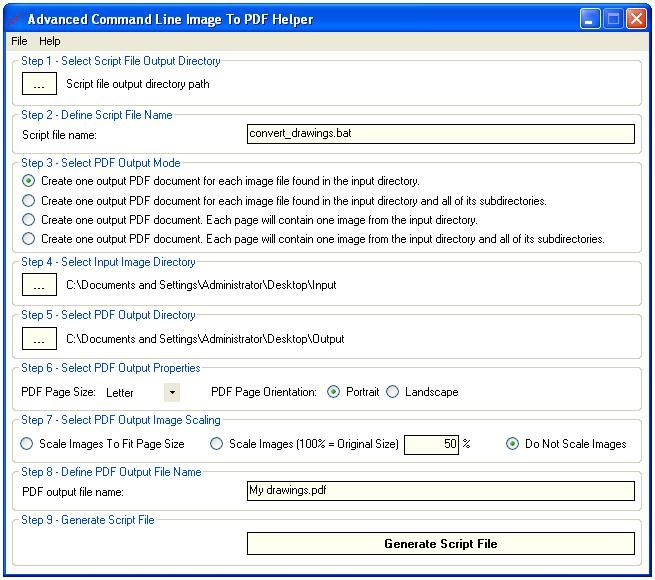This screenshot has width=655, height=580.
Task: Open the Help menu
Action: (50, 41)
